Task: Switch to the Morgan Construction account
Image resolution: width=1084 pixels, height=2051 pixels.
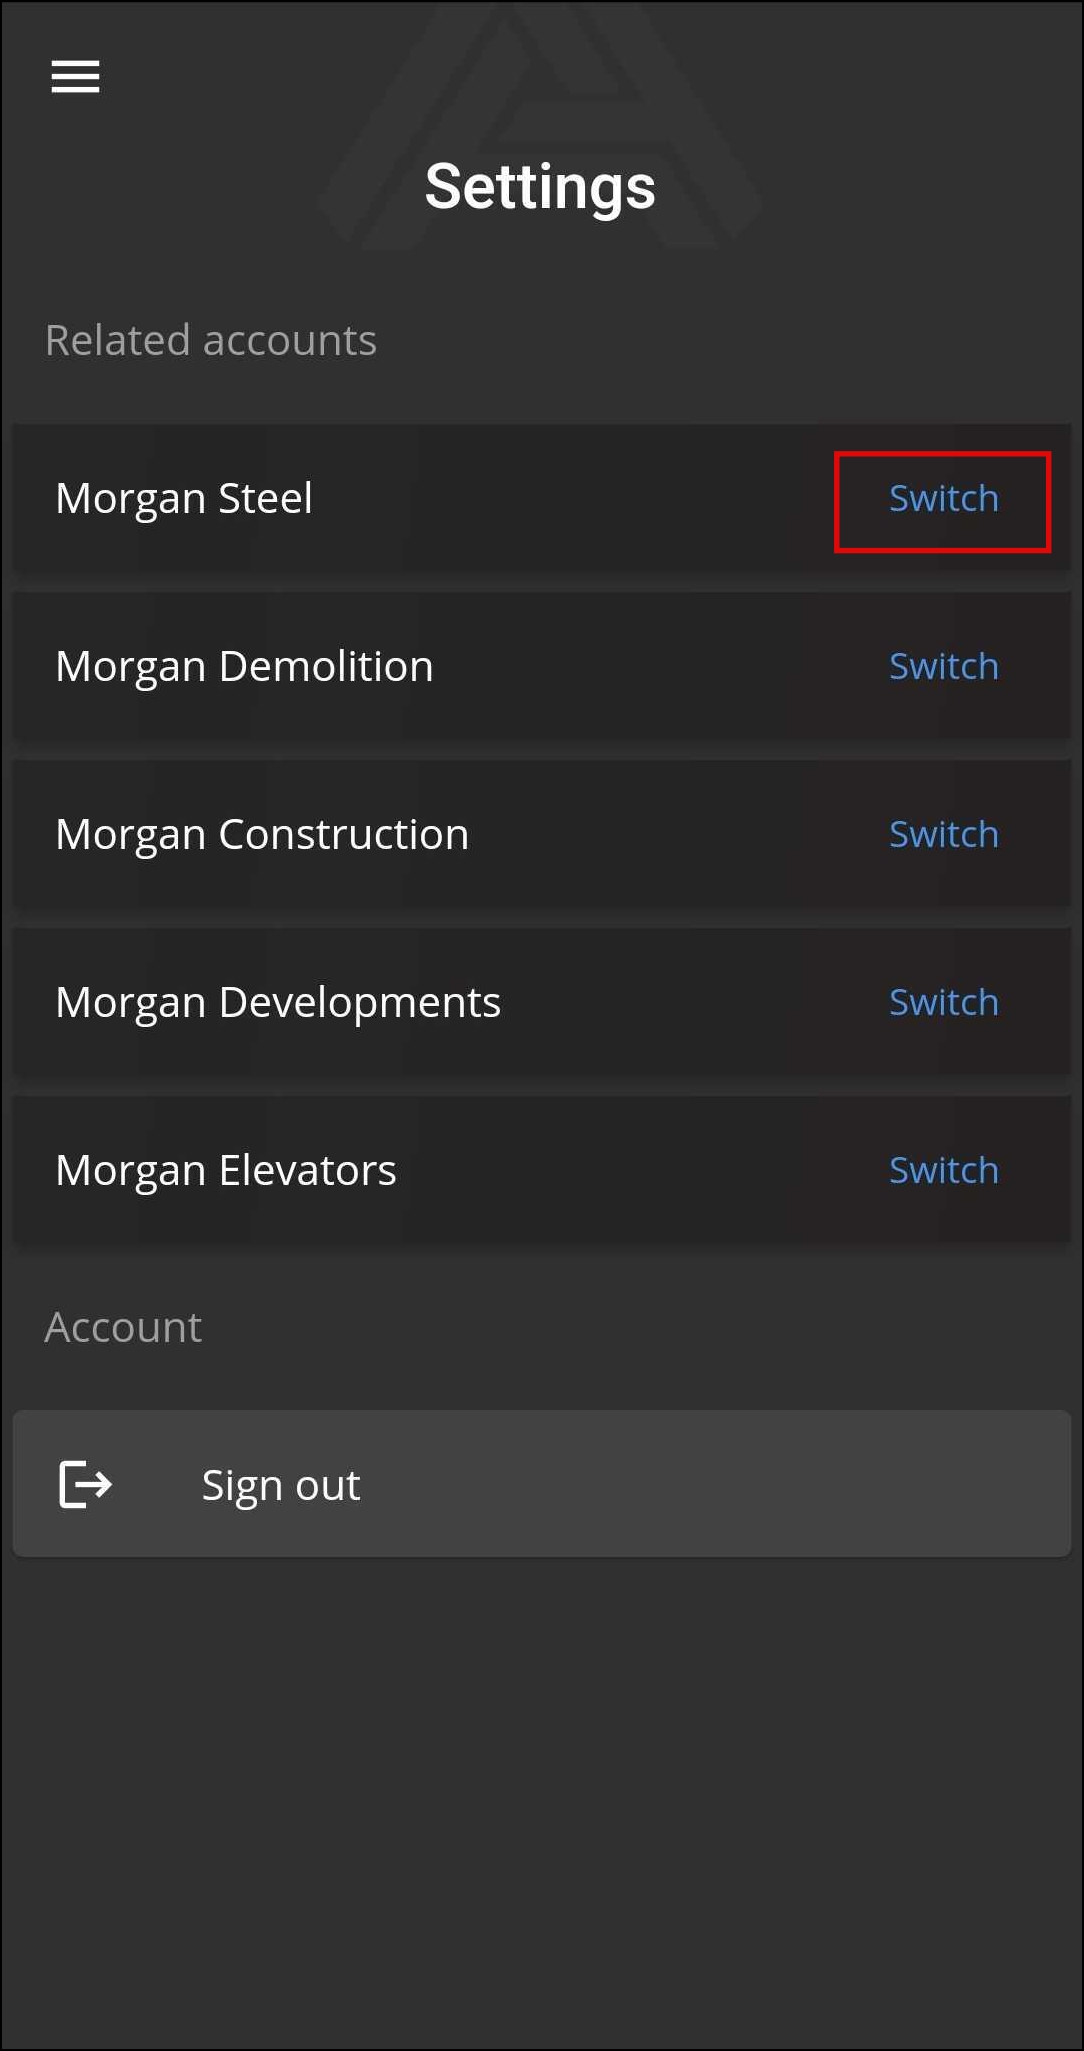Action: coord(942,834)
